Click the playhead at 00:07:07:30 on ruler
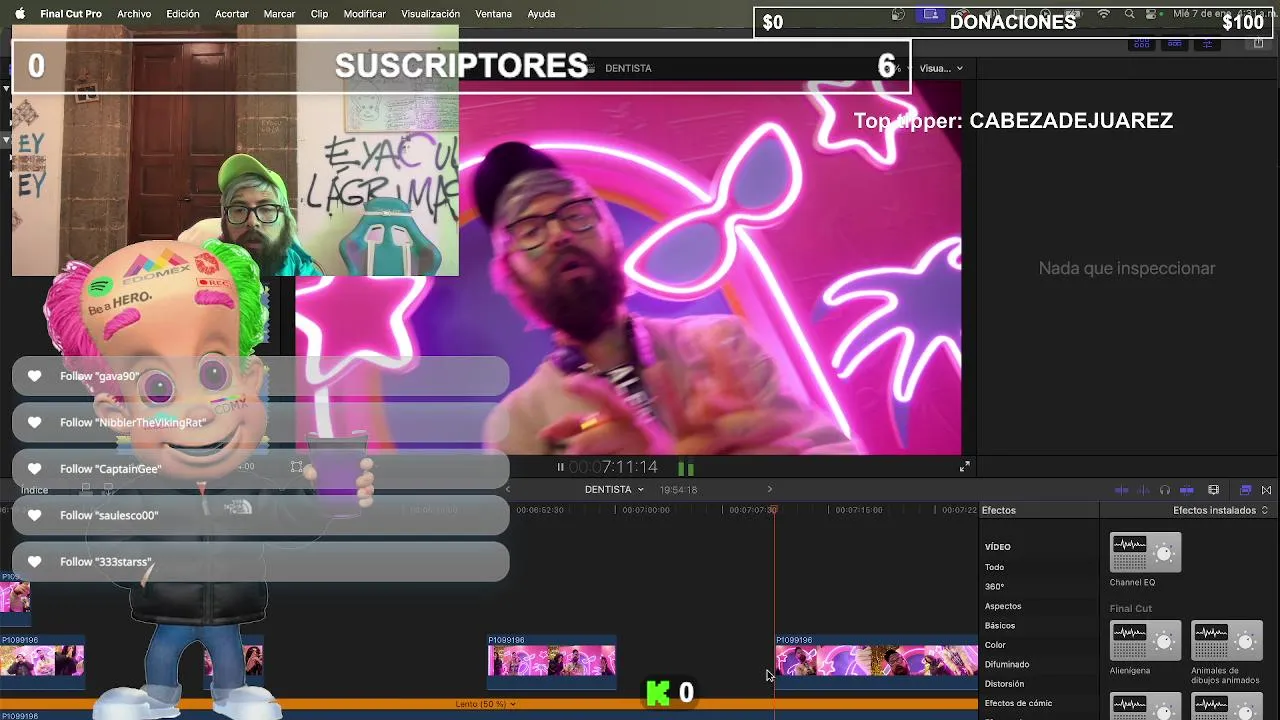 (773, 510)
